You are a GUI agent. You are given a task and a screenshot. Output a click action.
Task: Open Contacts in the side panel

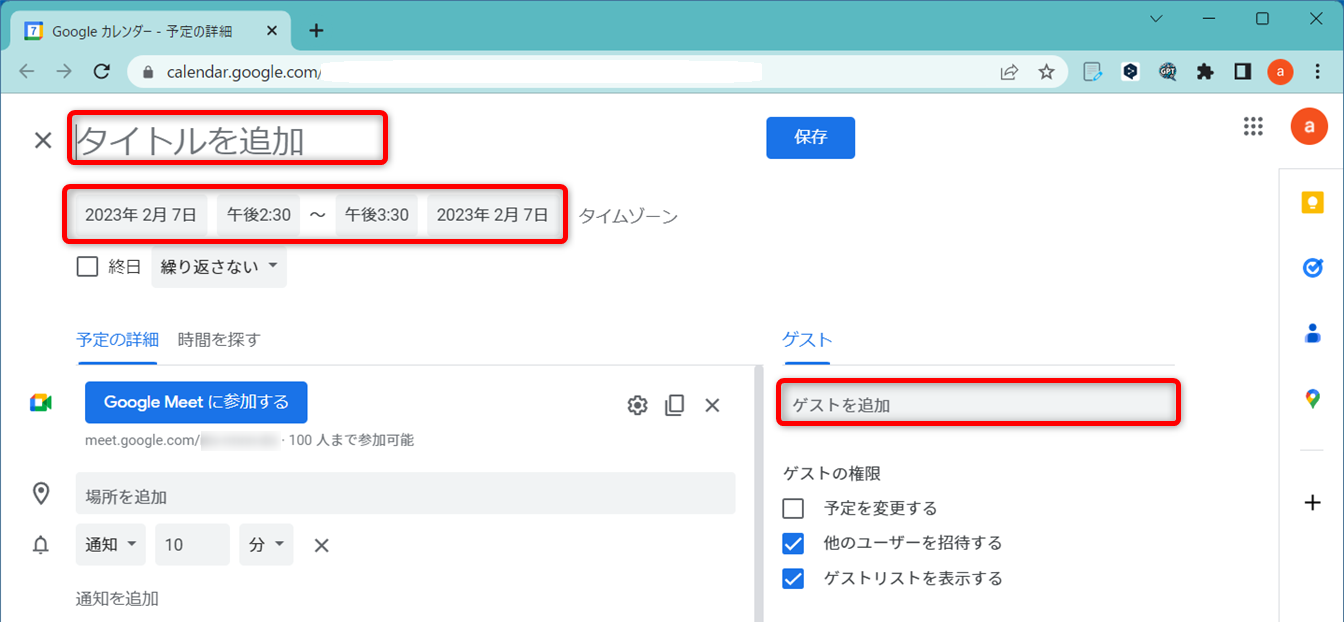click(x=1312, y=333)
